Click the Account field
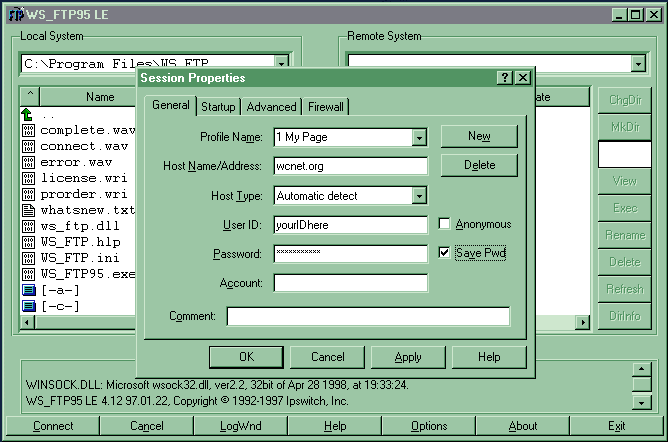668x442 pixels. tap(351, 283)
